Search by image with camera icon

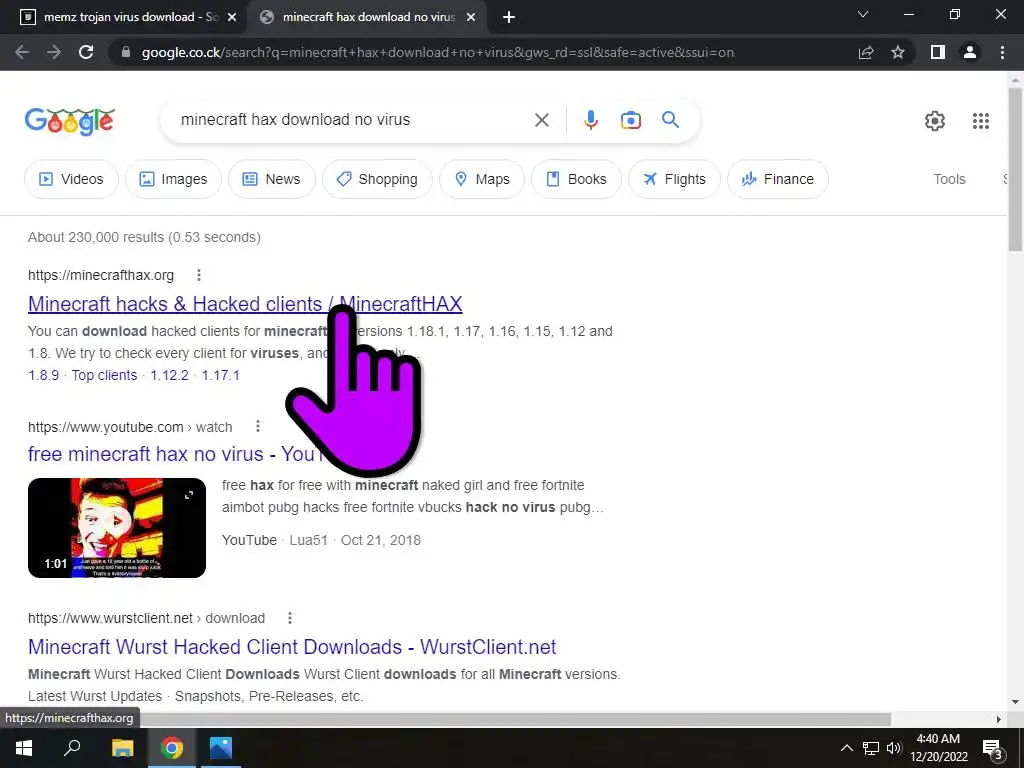(x=630, y=120)
